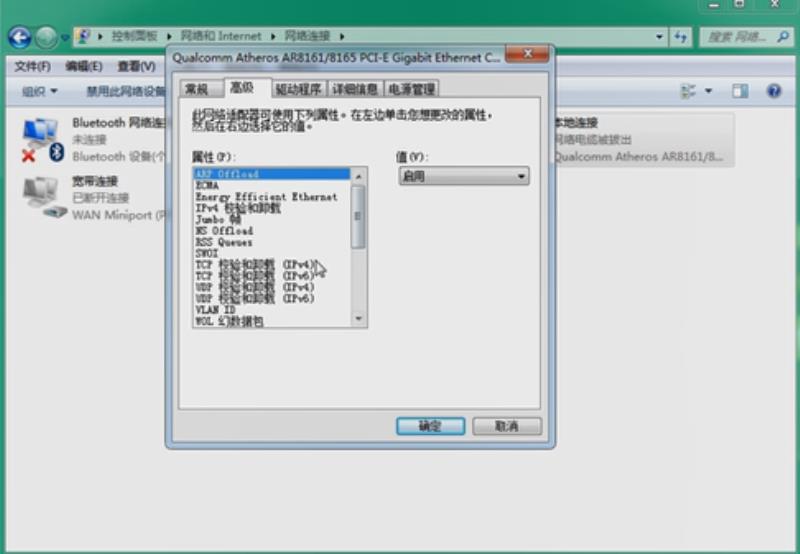800x554 pixels.
Task: Select ECMA in the property list
Action: tap(272, 186)
